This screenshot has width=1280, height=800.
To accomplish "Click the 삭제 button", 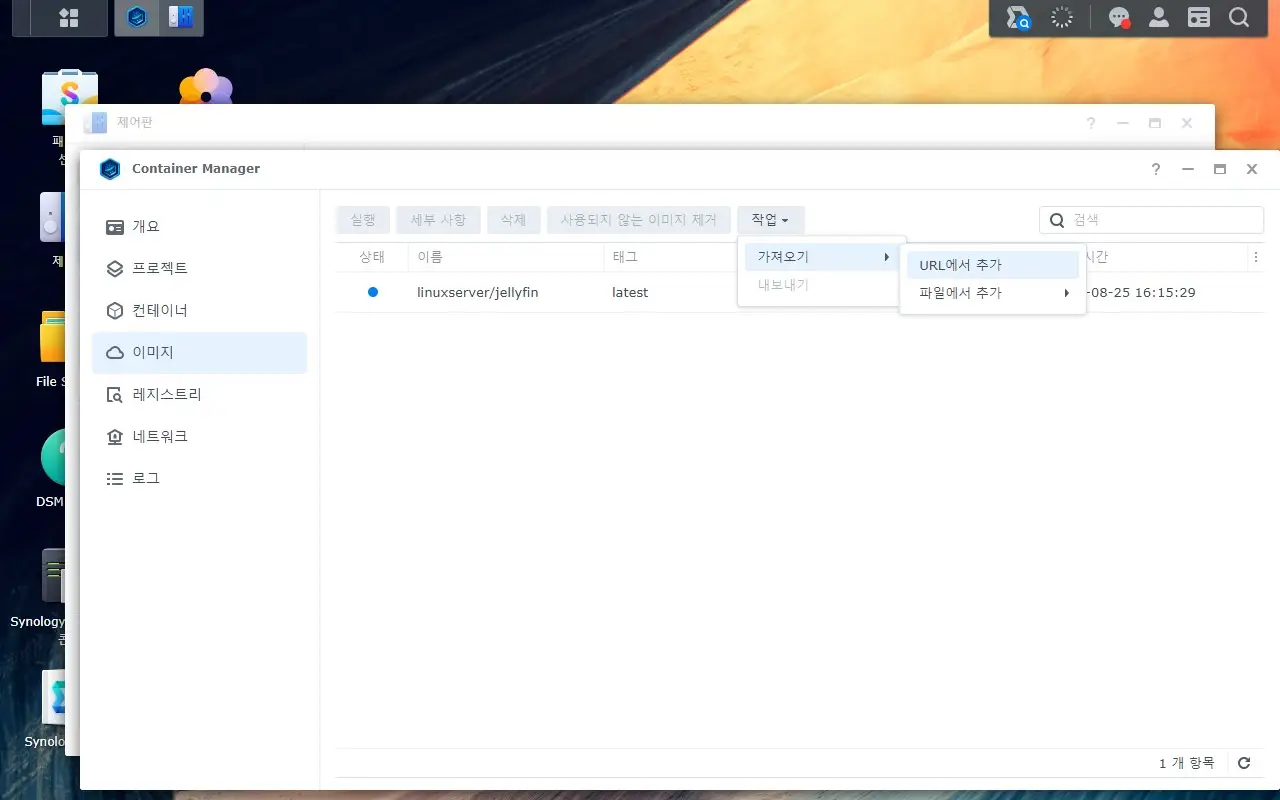I will click(x=513, y=220).
